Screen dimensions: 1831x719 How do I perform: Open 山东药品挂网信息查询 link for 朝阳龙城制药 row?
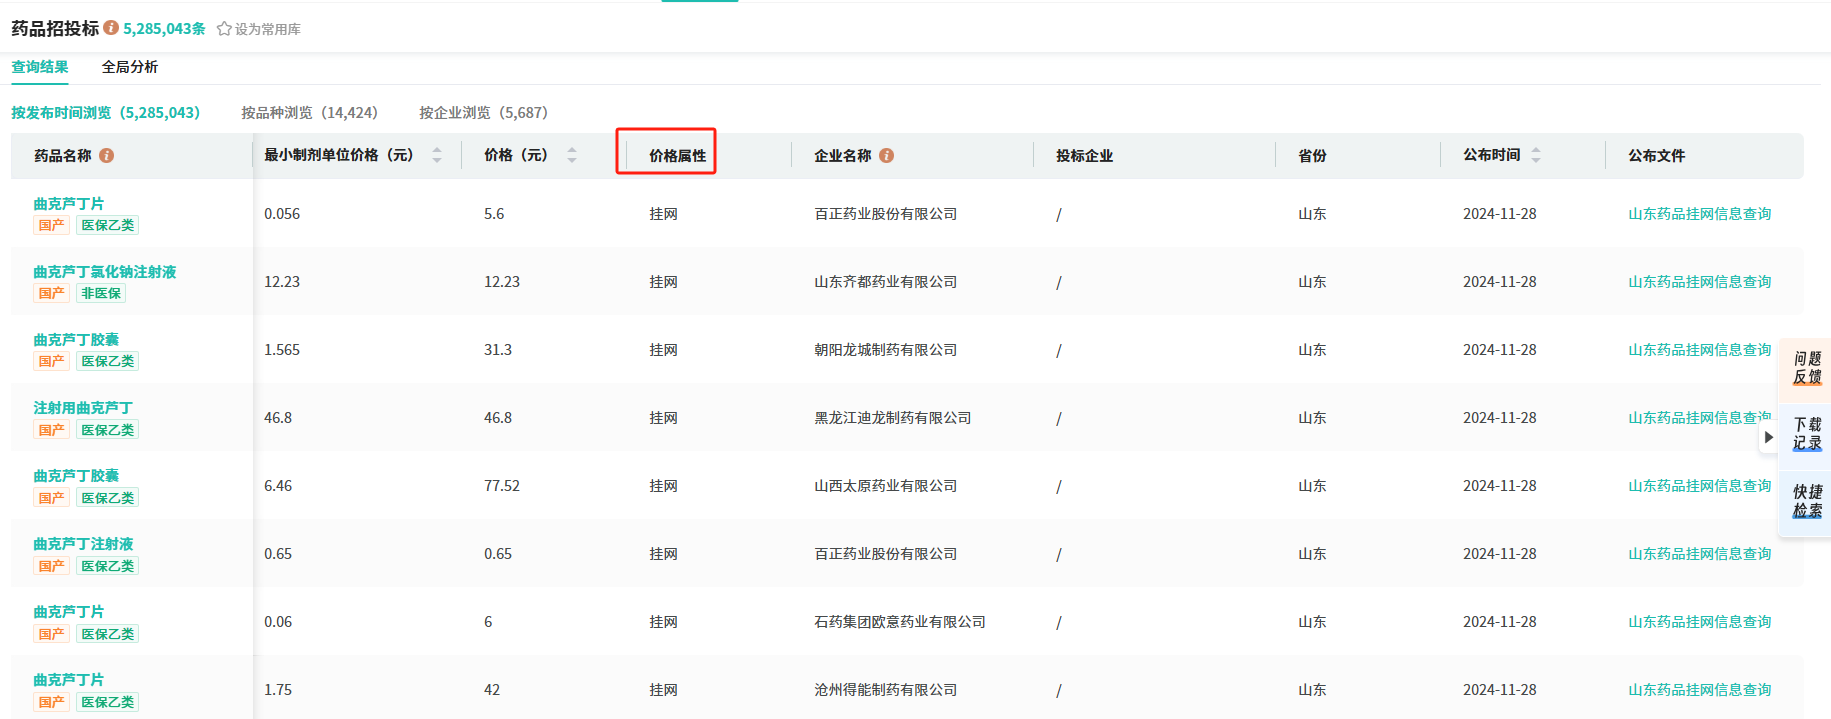1699,350
